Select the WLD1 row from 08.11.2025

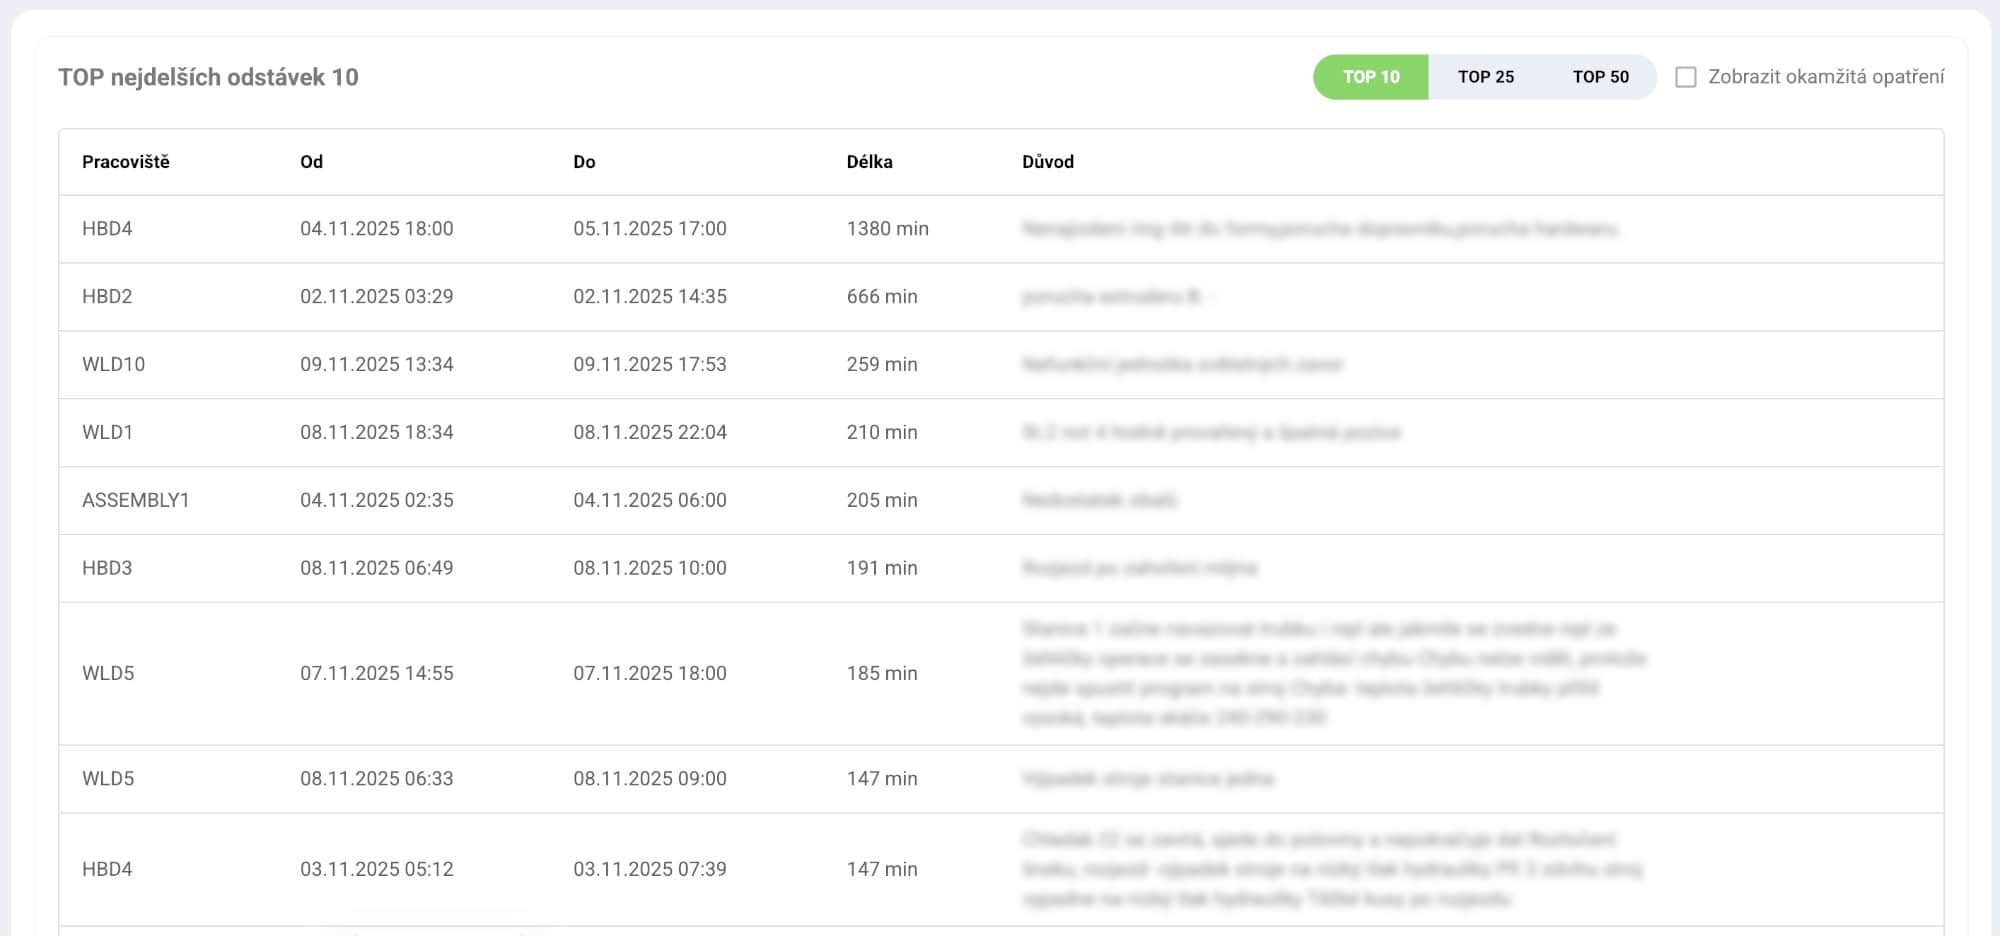(x=400, y=432)
